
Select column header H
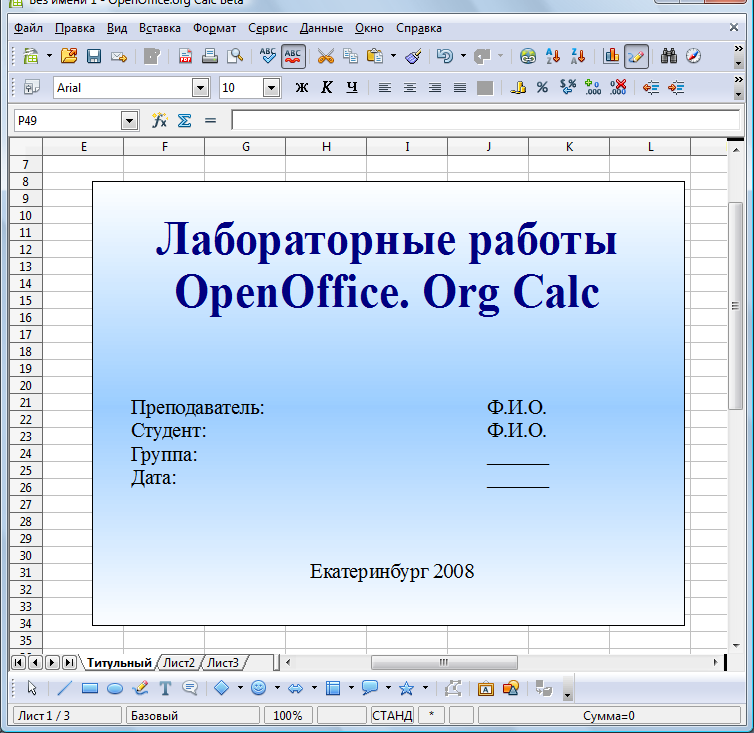(326, 147)
